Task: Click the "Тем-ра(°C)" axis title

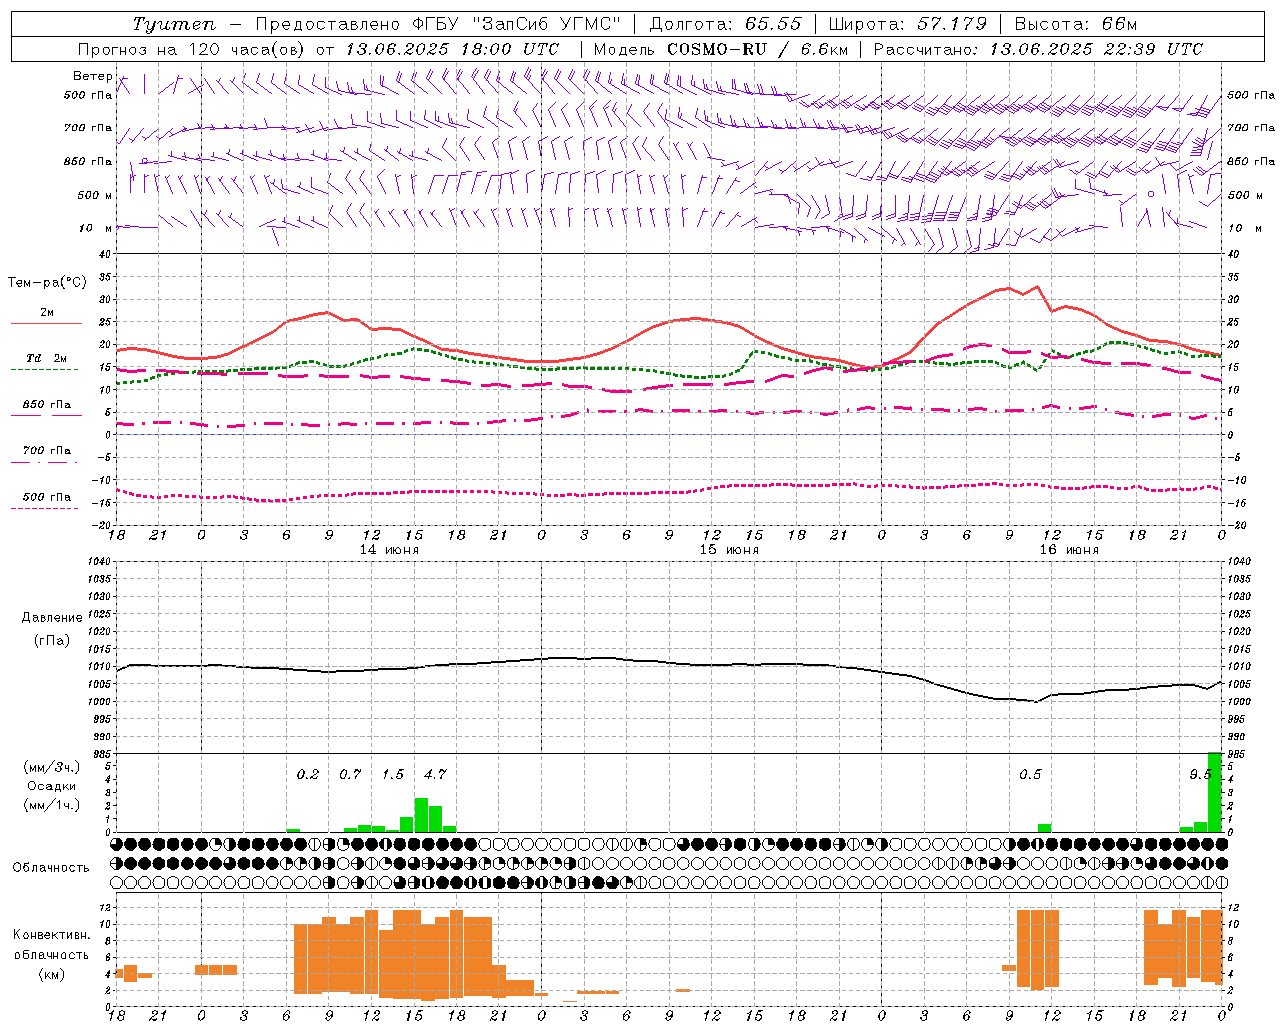Action: [x=47, y=283]
